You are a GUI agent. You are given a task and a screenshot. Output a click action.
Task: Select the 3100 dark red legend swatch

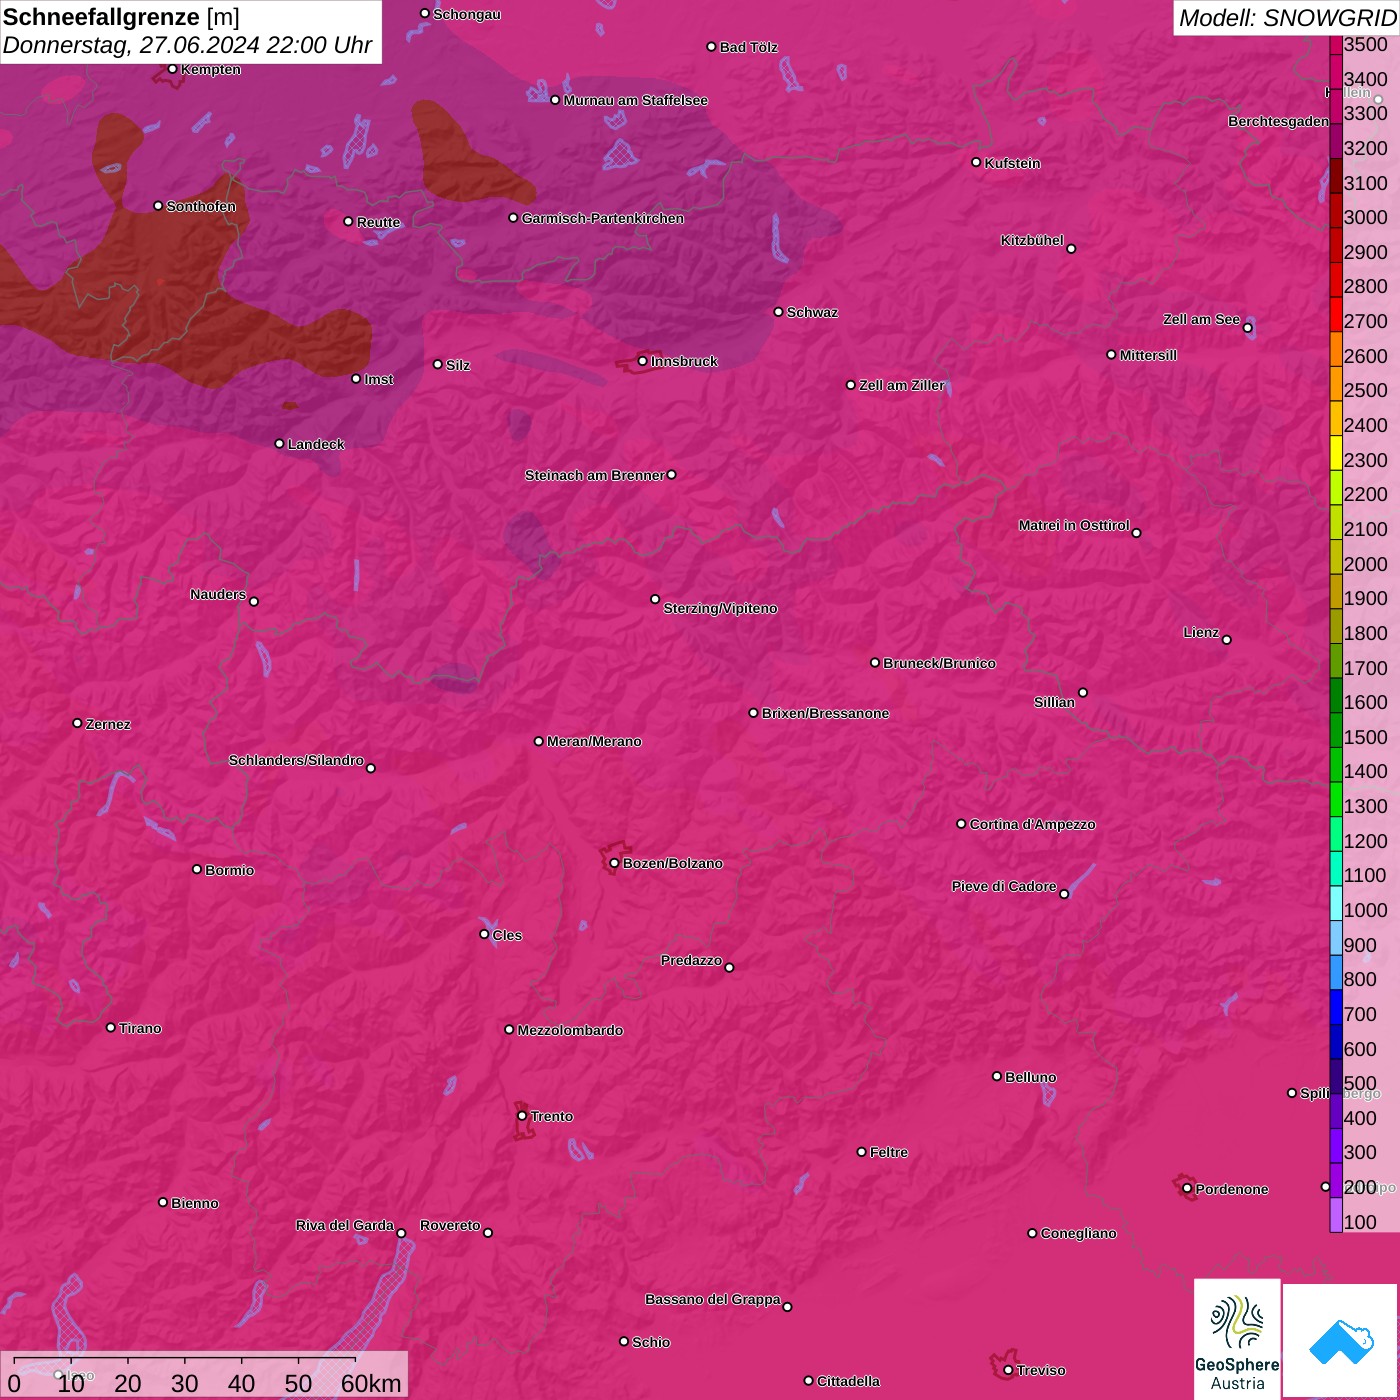click(x=1336, y=176)
